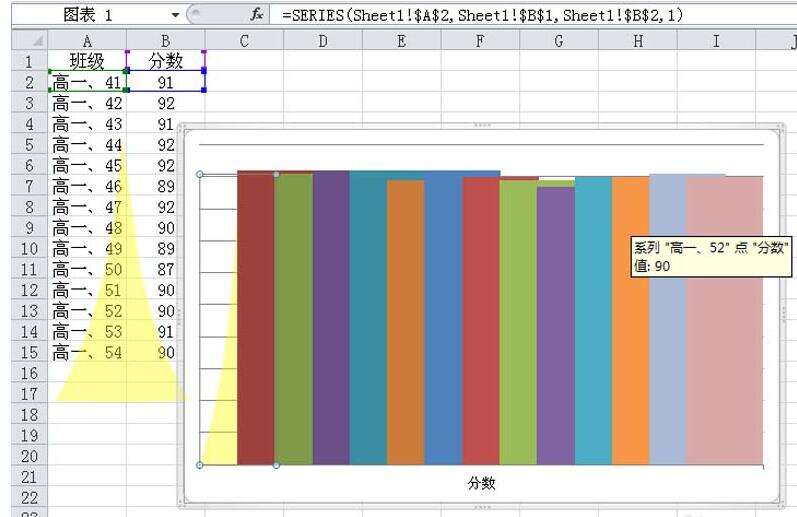Image resolution: width=797 pixels, height=517 pixels.
Task: Click cell B1 containing 分数
Action: pos(166,62)
